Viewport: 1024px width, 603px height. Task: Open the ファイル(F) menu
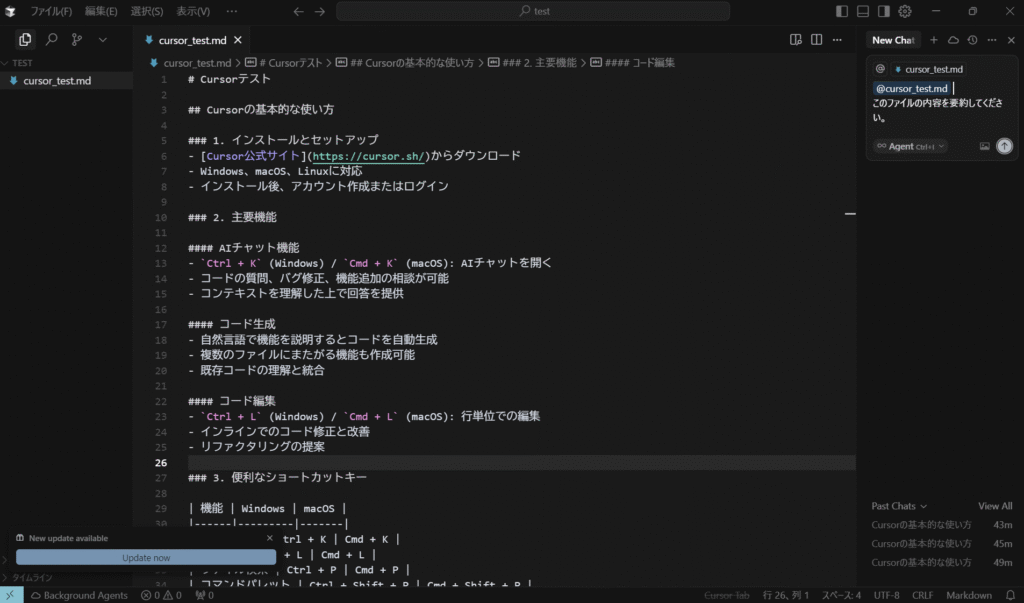pos(51,11)
